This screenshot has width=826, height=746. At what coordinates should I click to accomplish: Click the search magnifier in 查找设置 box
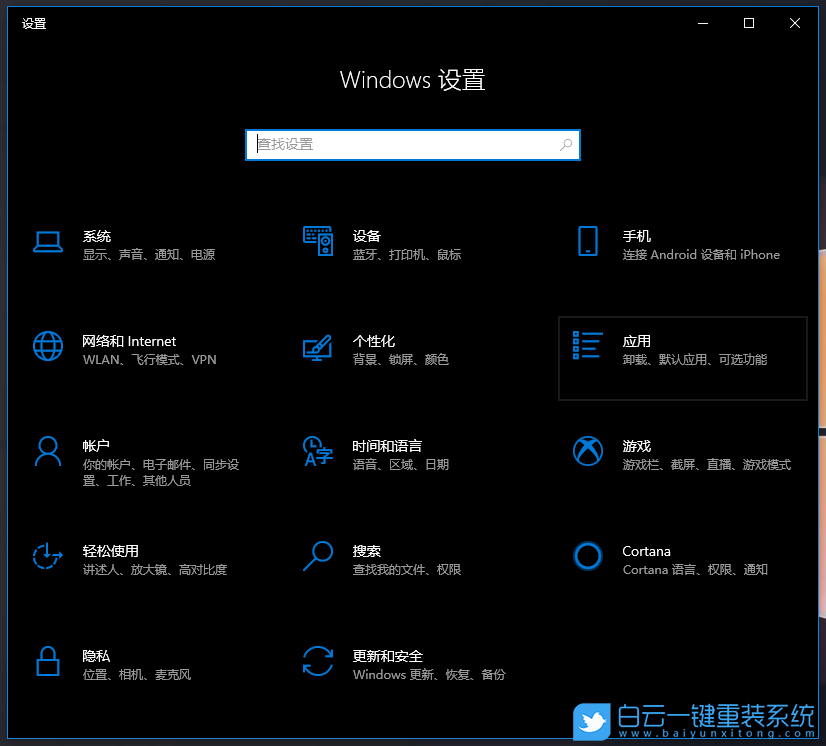pyautogui.click(x=565, y=145)
